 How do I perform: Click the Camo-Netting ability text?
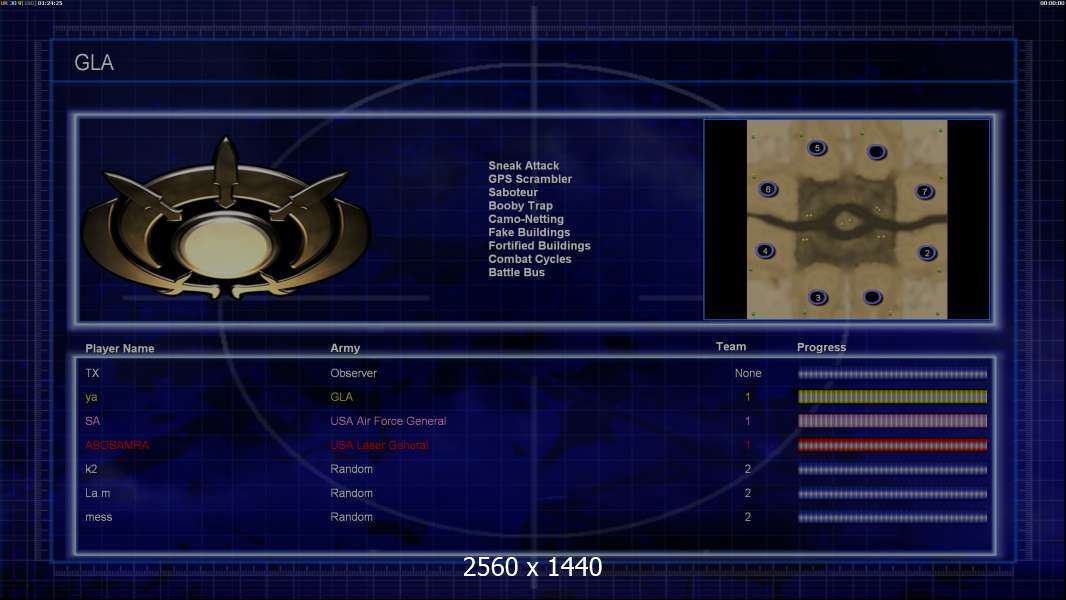point(526,219)
